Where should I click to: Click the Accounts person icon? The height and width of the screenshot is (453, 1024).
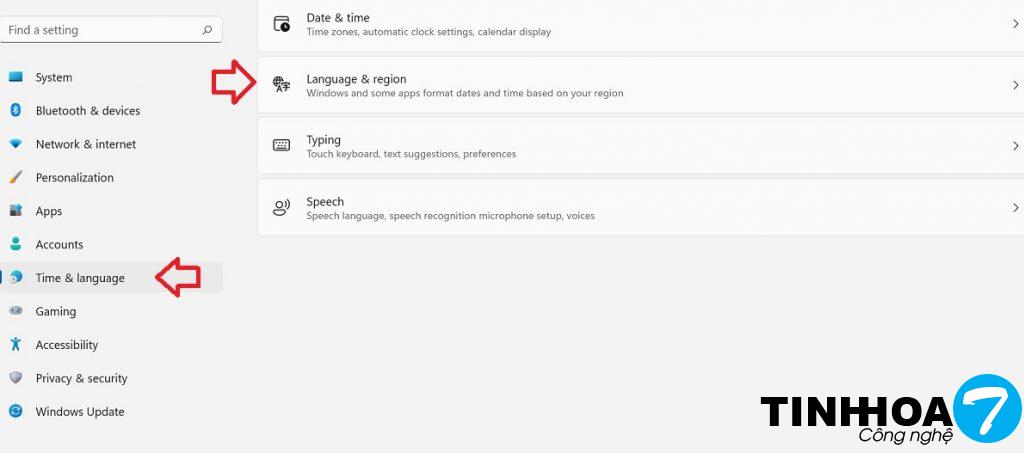[15, 244]
